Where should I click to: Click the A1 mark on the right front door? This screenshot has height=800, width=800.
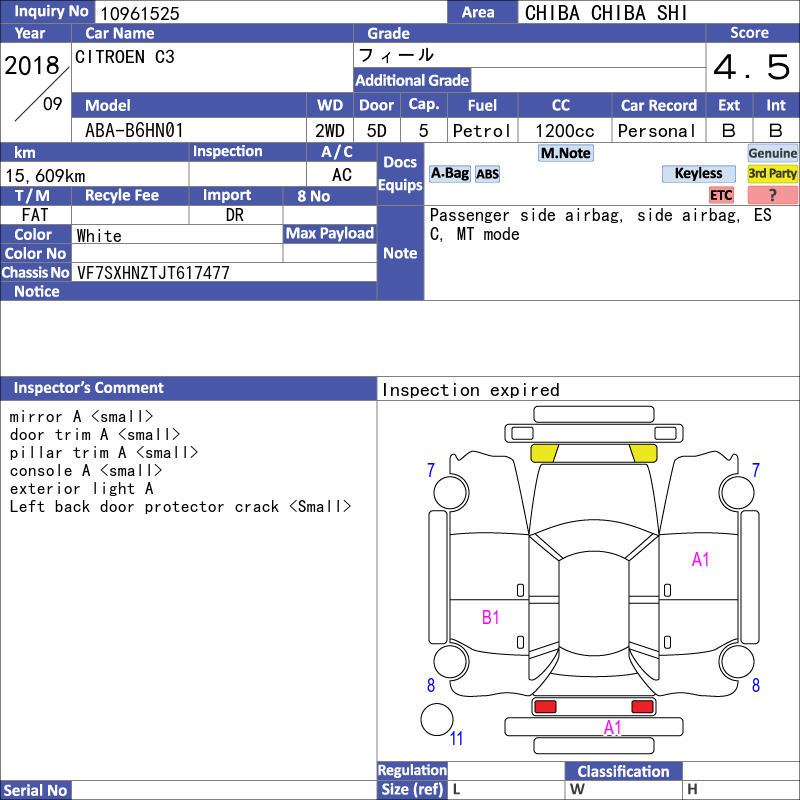(701, 560)
